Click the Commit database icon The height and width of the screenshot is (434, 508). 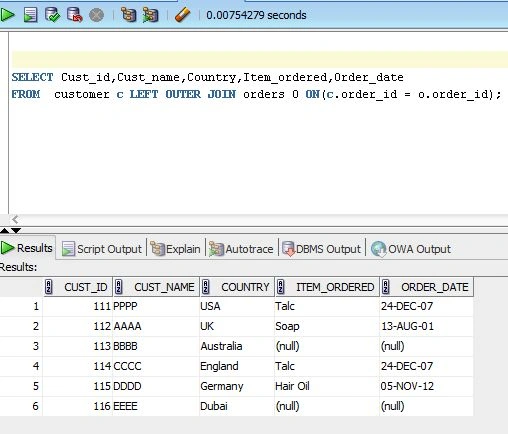point(52,15)
